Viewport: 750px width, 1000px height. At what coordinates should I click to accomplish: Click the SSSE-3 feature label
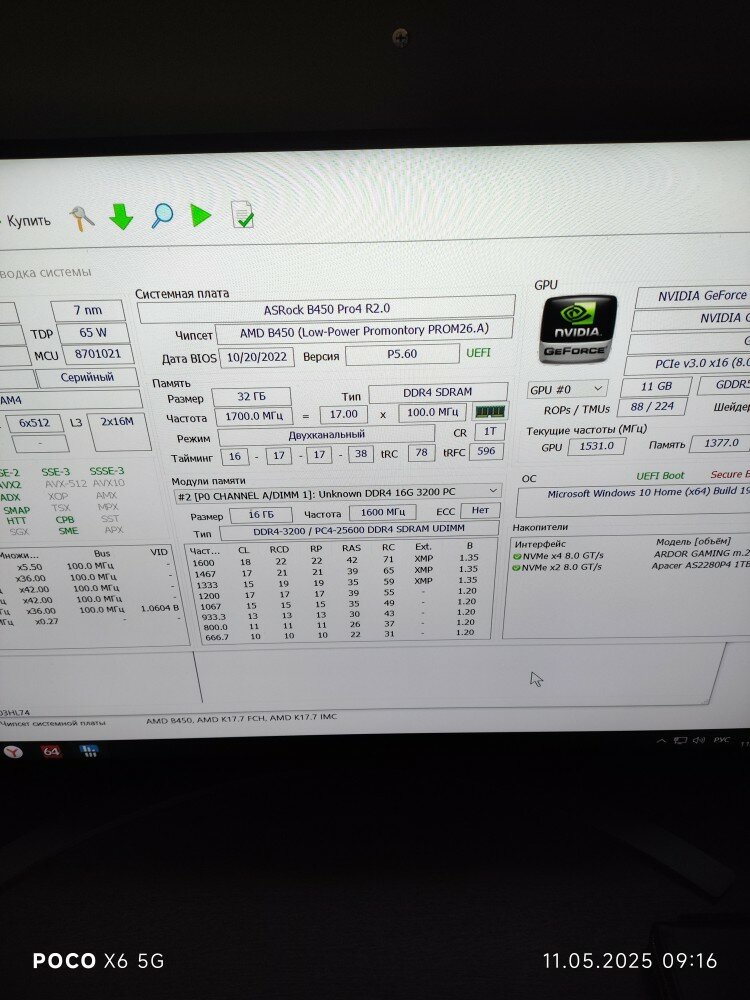tap(107, 471)
